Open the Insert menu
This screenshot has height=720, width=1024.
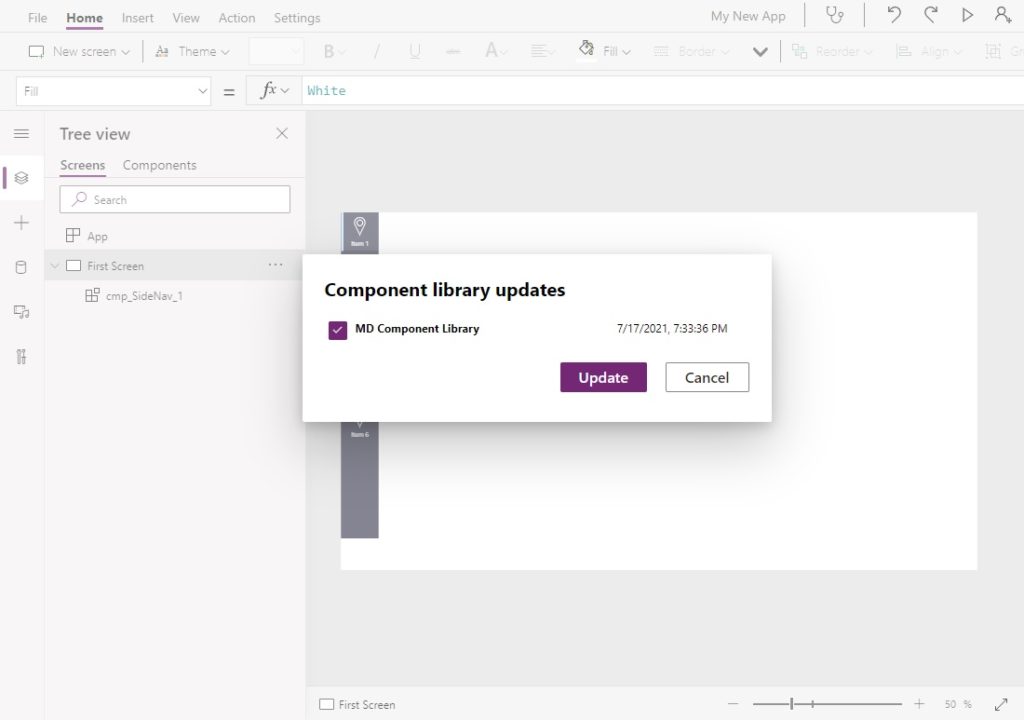point(137,18)
